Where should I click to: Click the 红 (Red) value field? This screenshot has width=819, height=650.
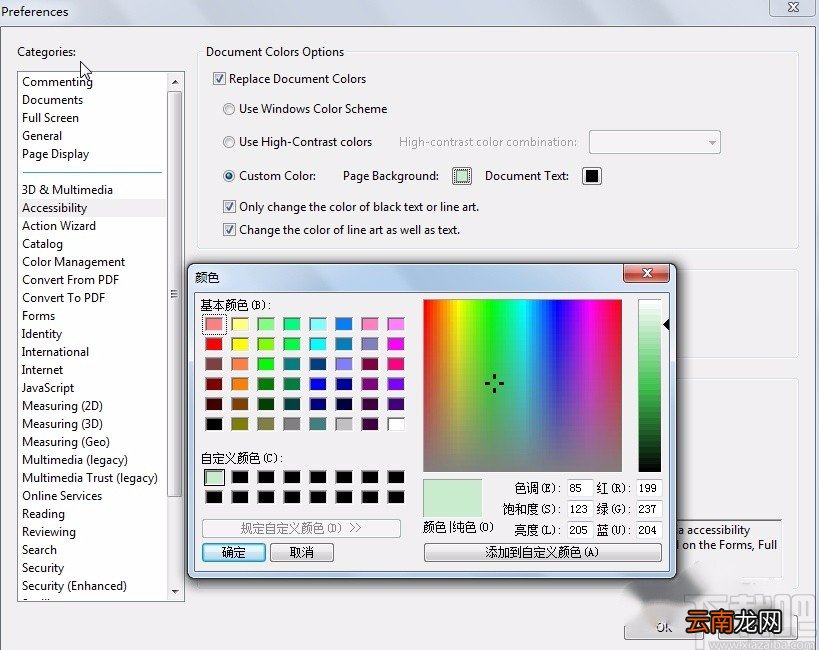(649, 488)
